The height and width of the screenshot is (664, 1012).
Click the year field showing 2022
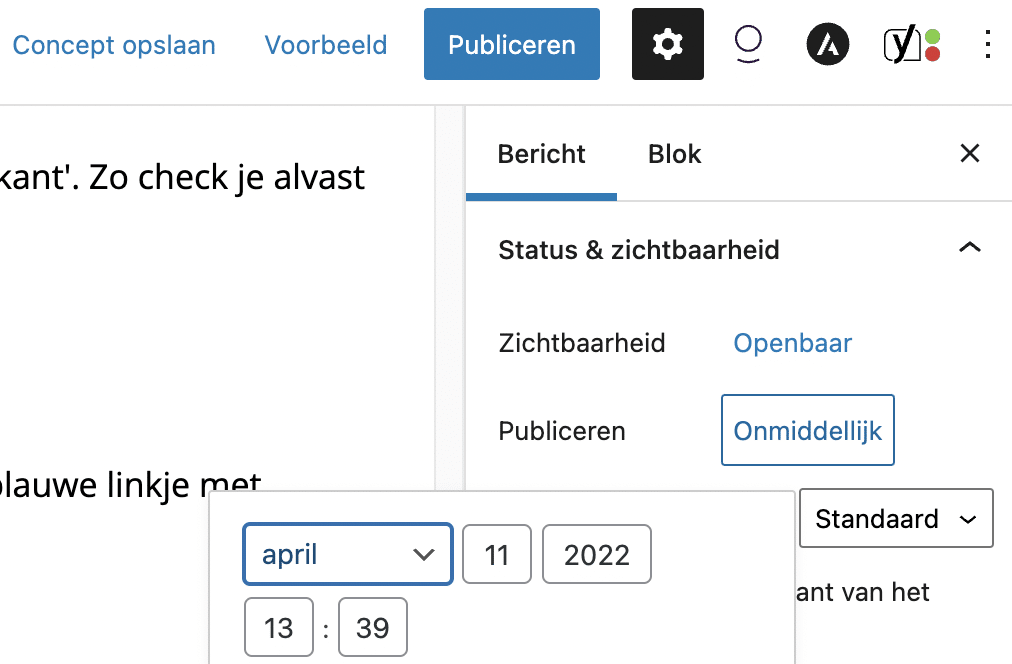(596, 554)
